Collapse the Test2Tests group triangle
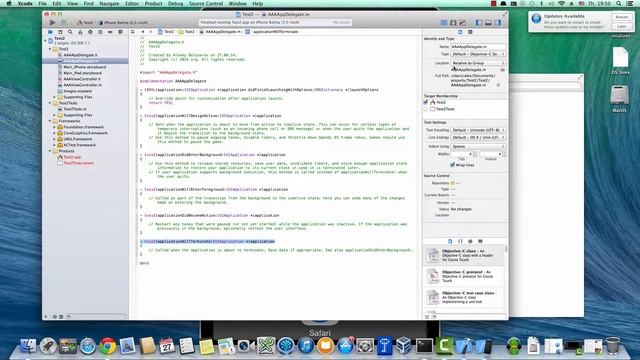 (50, 103)
